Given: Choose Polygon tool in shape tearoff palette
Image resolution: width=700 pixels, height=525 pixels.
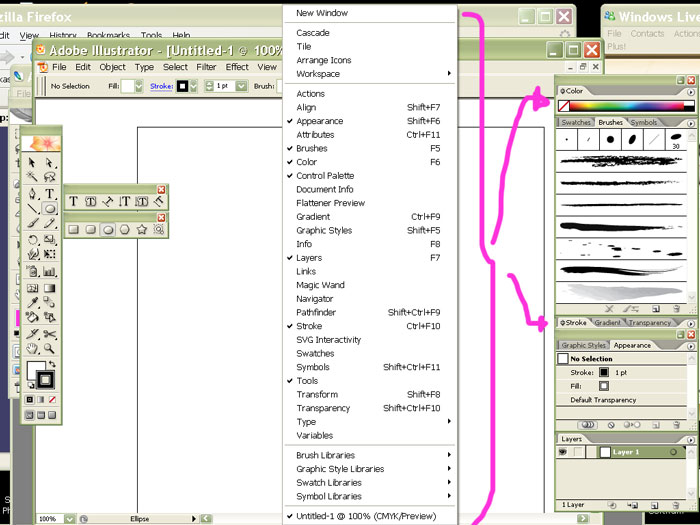Looking at the screenshot, I should click(x=125, y=229).
